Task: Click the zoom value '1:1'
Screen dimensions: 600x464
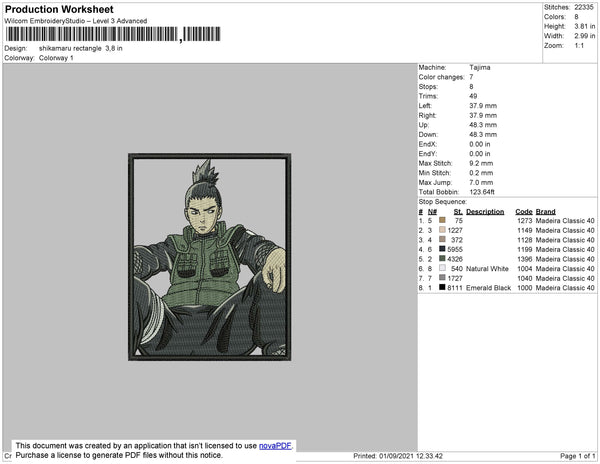Action: (x=579, y=46)
